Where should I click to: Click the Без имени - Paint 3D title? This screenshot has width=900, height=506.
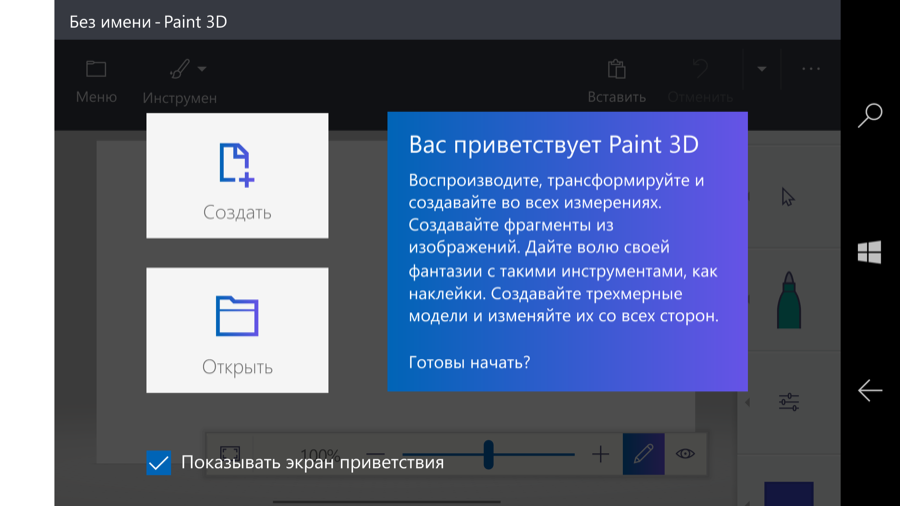pyautogui.click(x=148, y=22)
